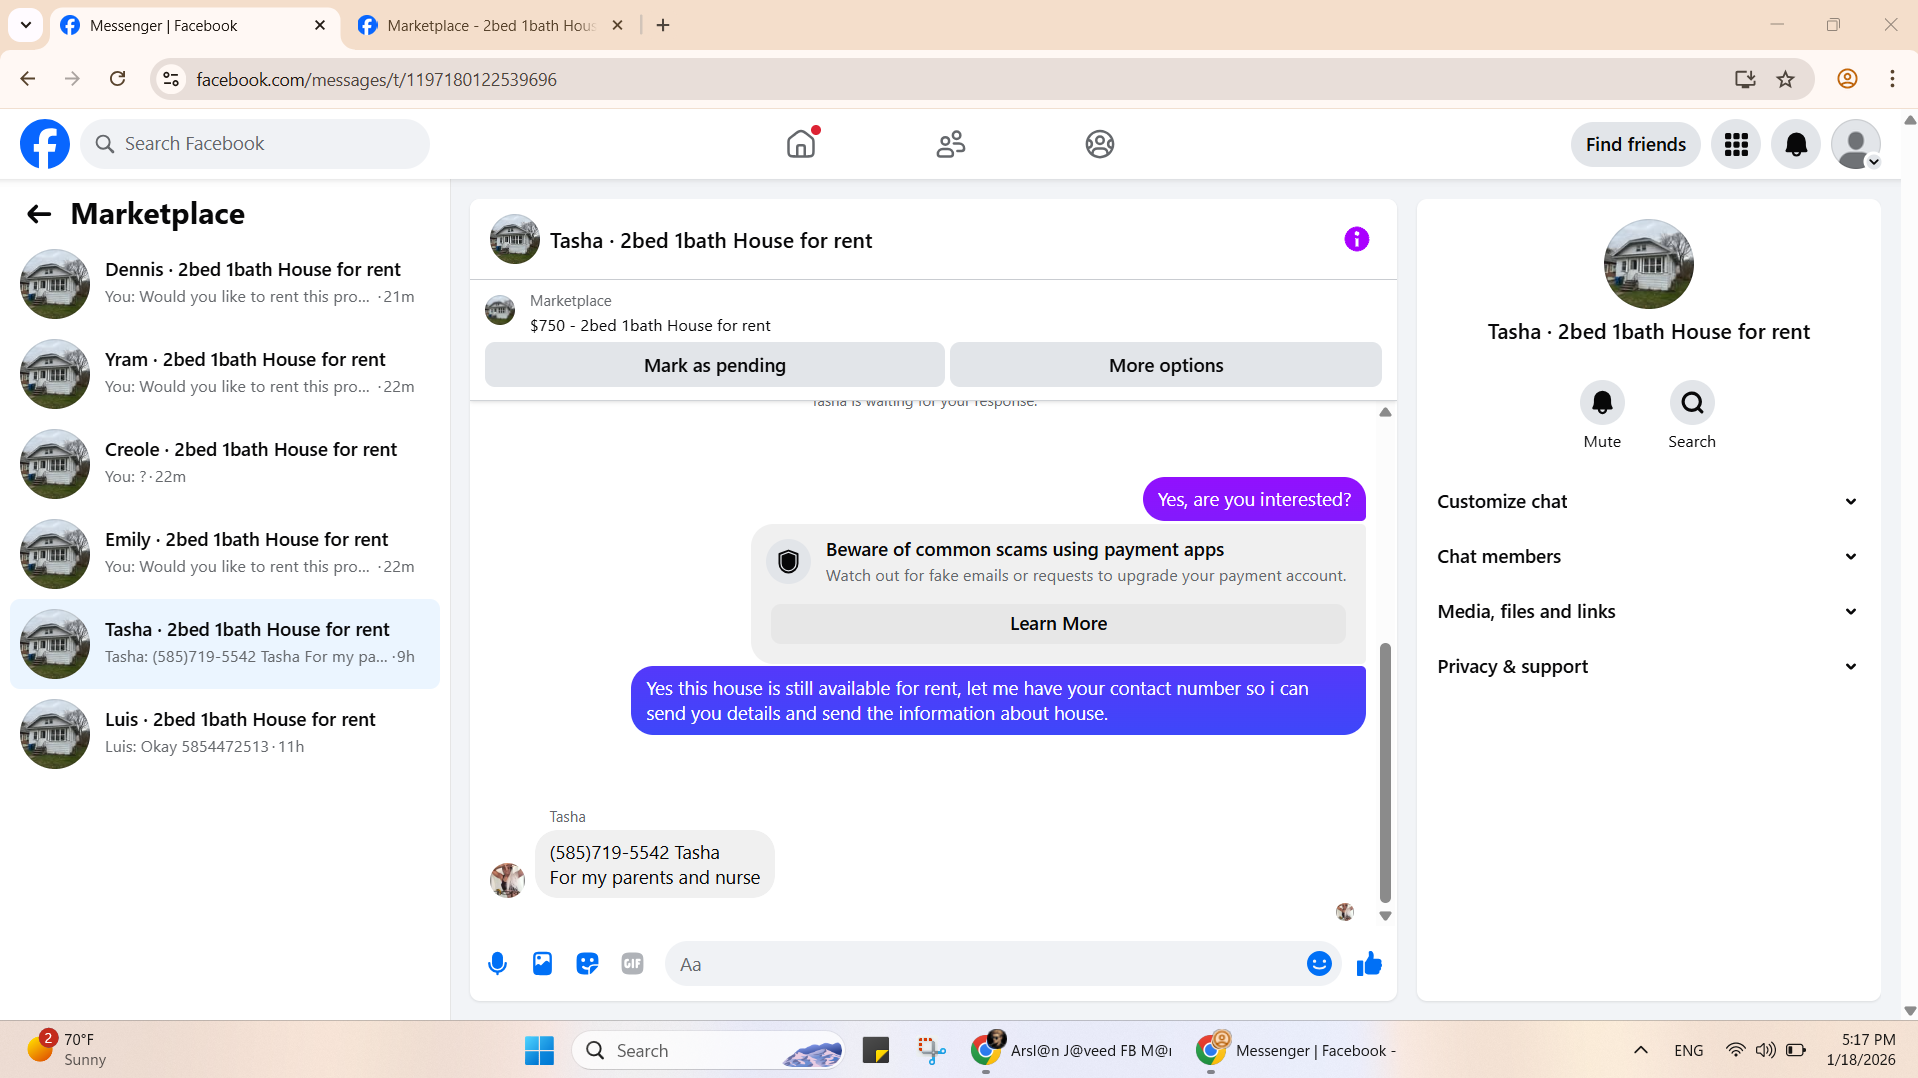Open Luis conversation in chat list
1918x1078 pixels.
[225, 734]
